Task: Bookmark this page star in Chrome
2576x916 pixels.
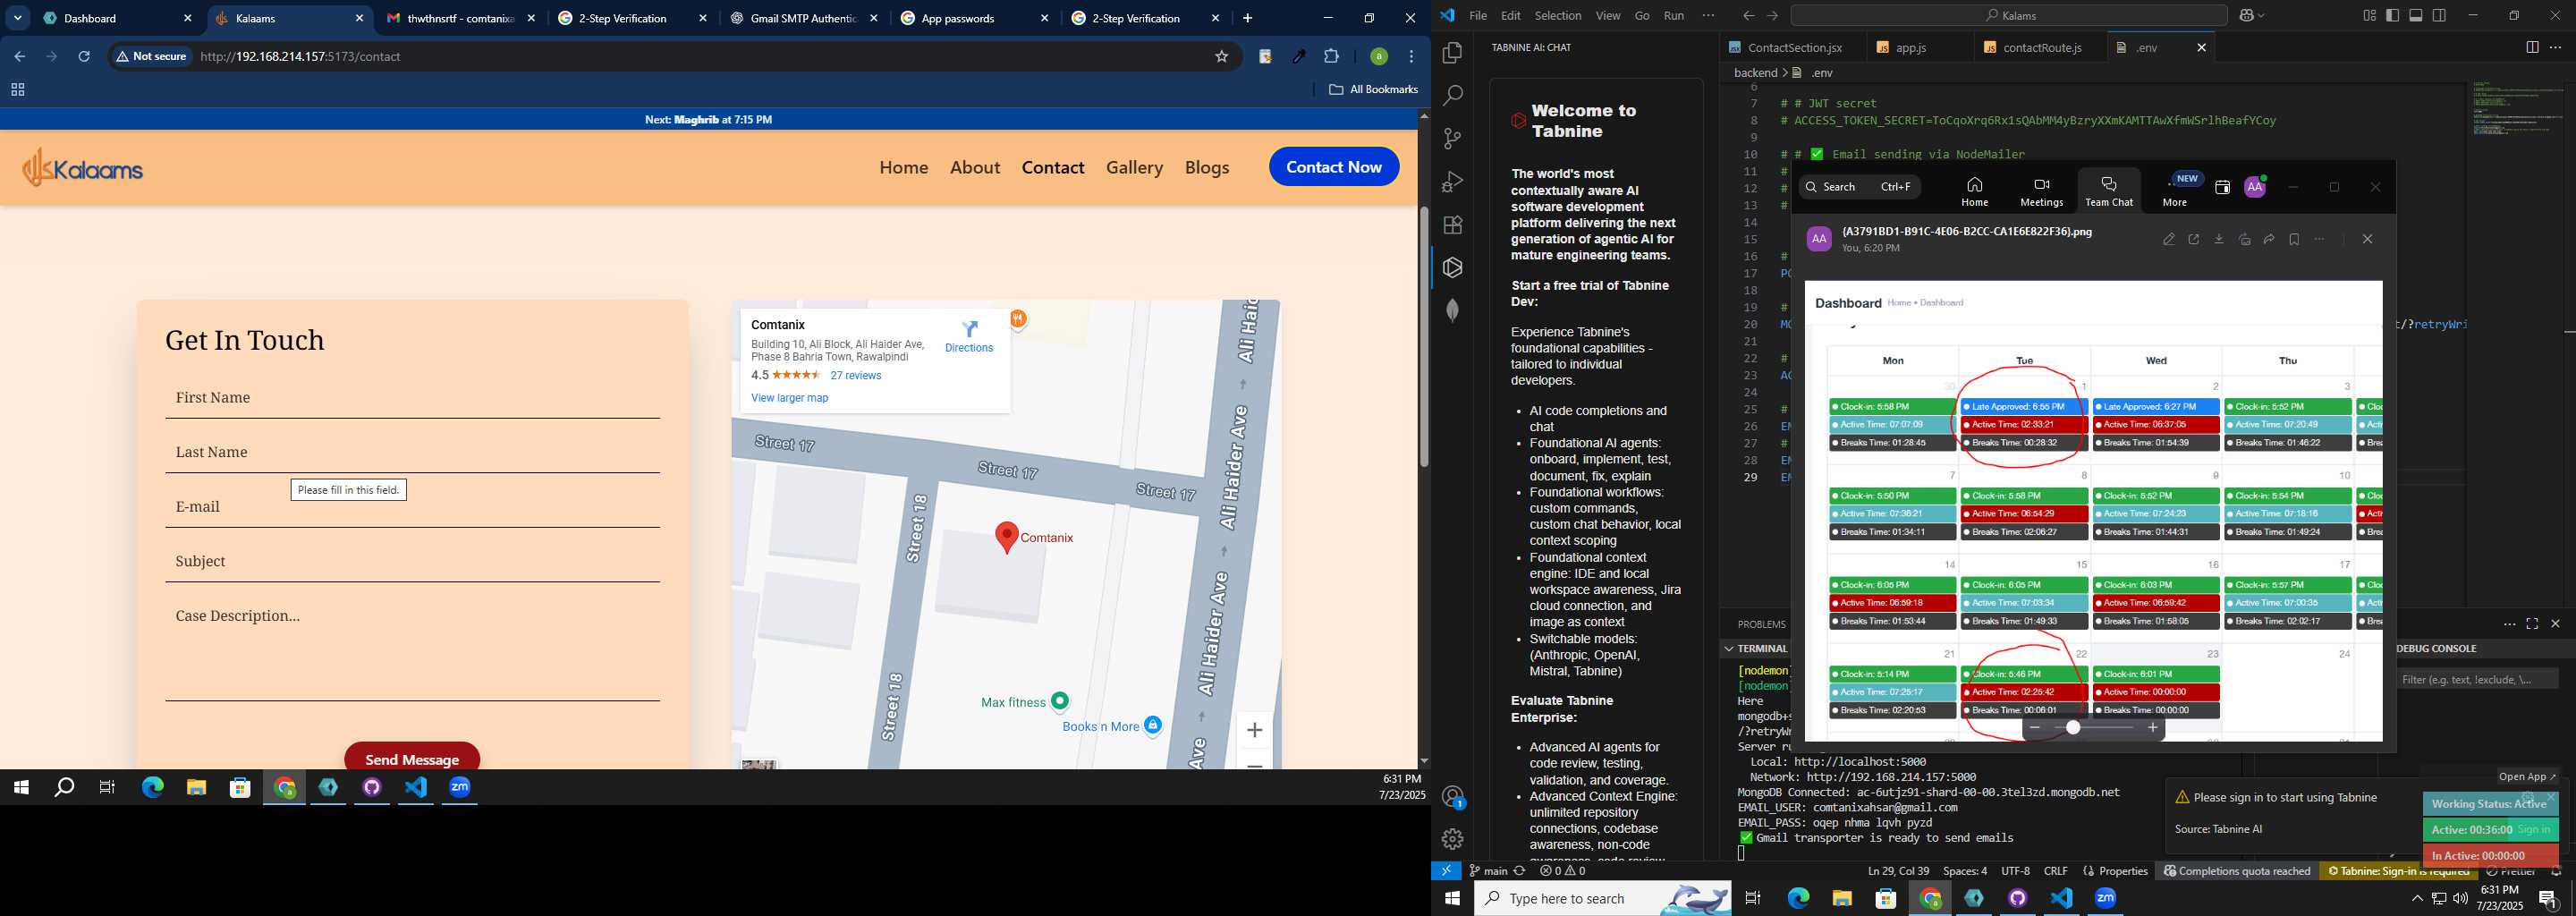Action: pos(1221,57)
